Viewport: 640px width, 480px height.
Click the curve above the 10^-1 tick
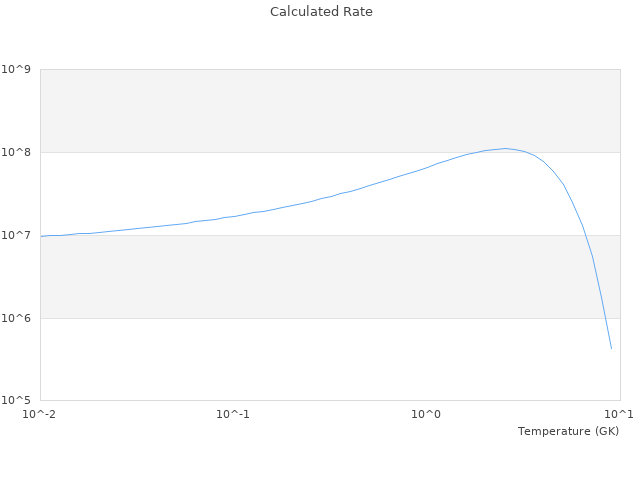[233, 216]
